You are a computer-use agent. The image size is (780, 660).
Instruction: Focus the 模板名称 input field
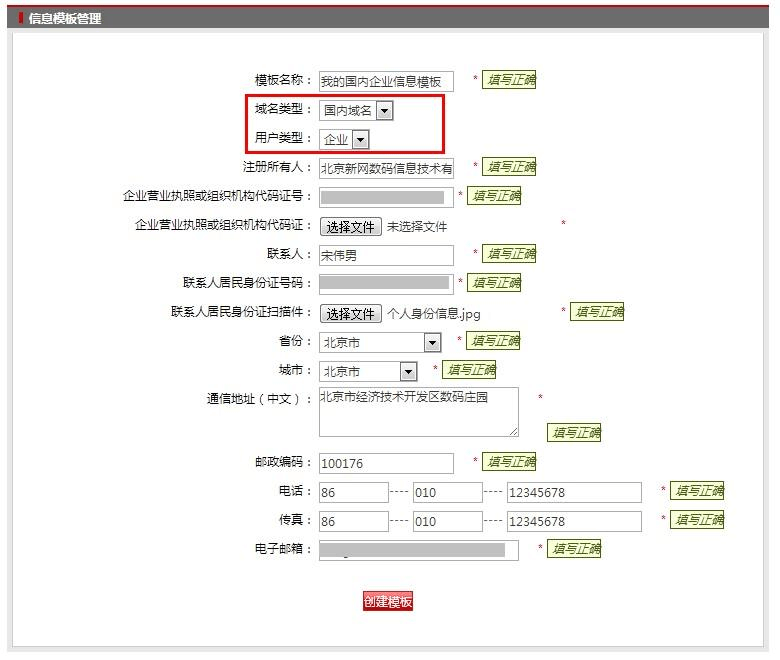pyautogui.click(x=386, y=82)
